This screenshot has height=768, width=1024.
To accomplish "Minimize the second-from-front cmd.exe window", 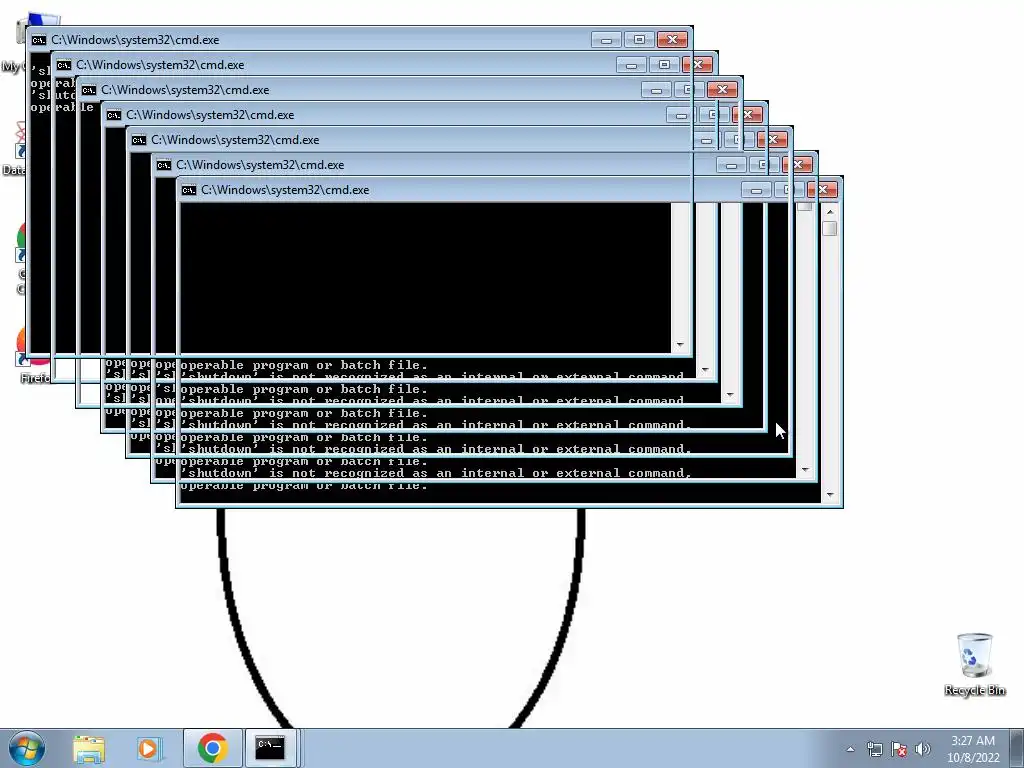I will coord(731,165).
